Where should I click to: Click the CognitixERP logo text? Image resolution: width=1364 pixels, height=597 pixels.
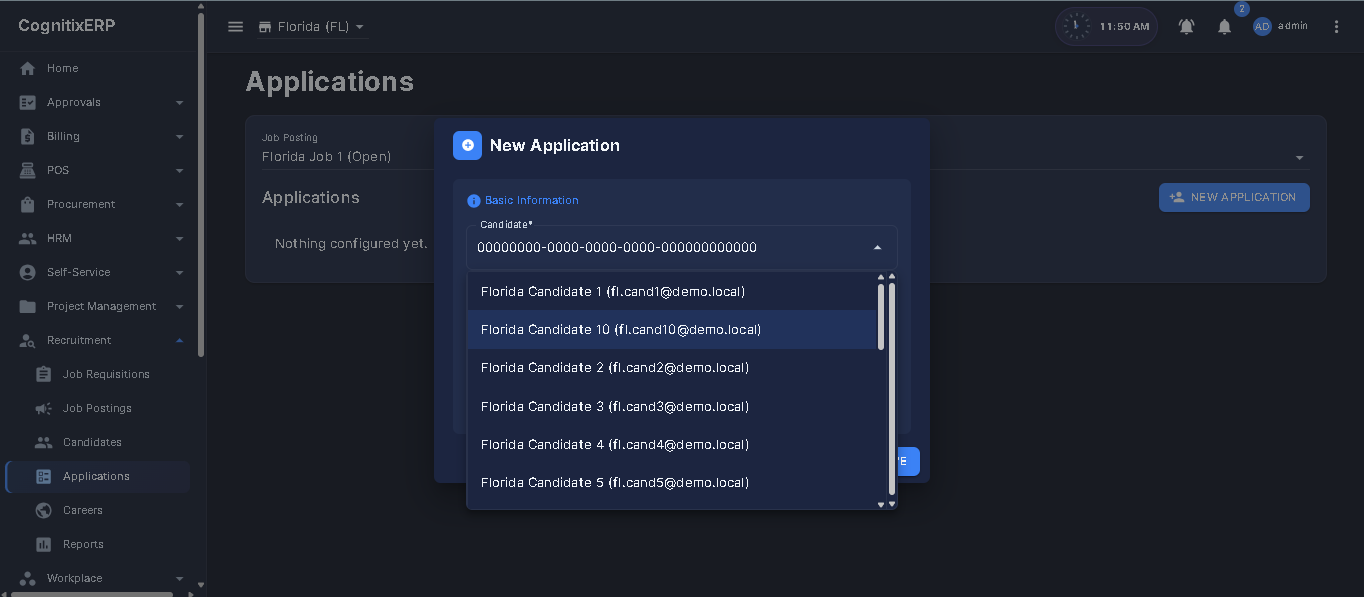pos(67,25)
